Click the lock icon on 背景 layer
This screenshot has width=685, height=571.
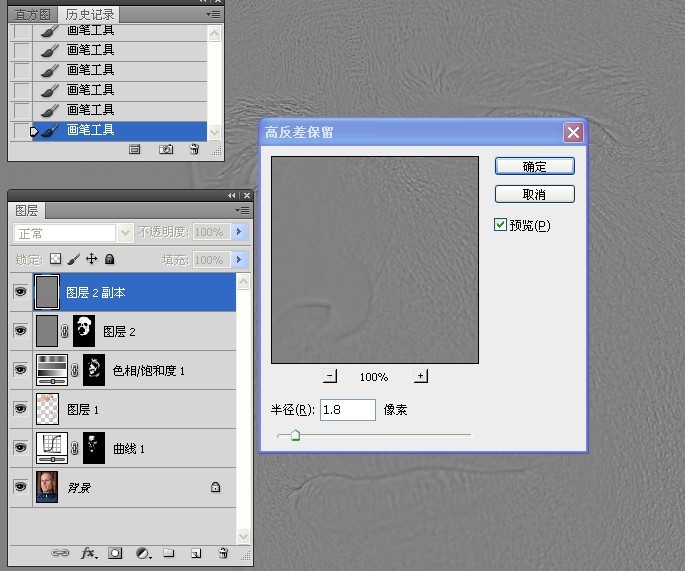(215, 487)
